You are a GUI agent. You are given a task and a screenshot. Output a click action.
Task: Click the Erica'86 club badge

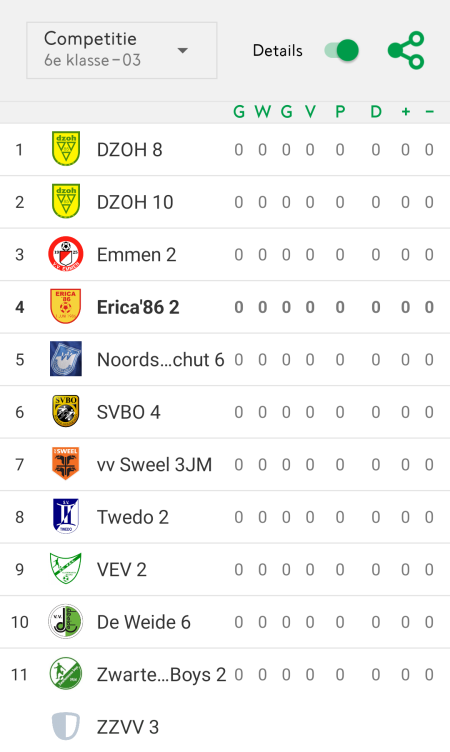[x=66, y=306]
